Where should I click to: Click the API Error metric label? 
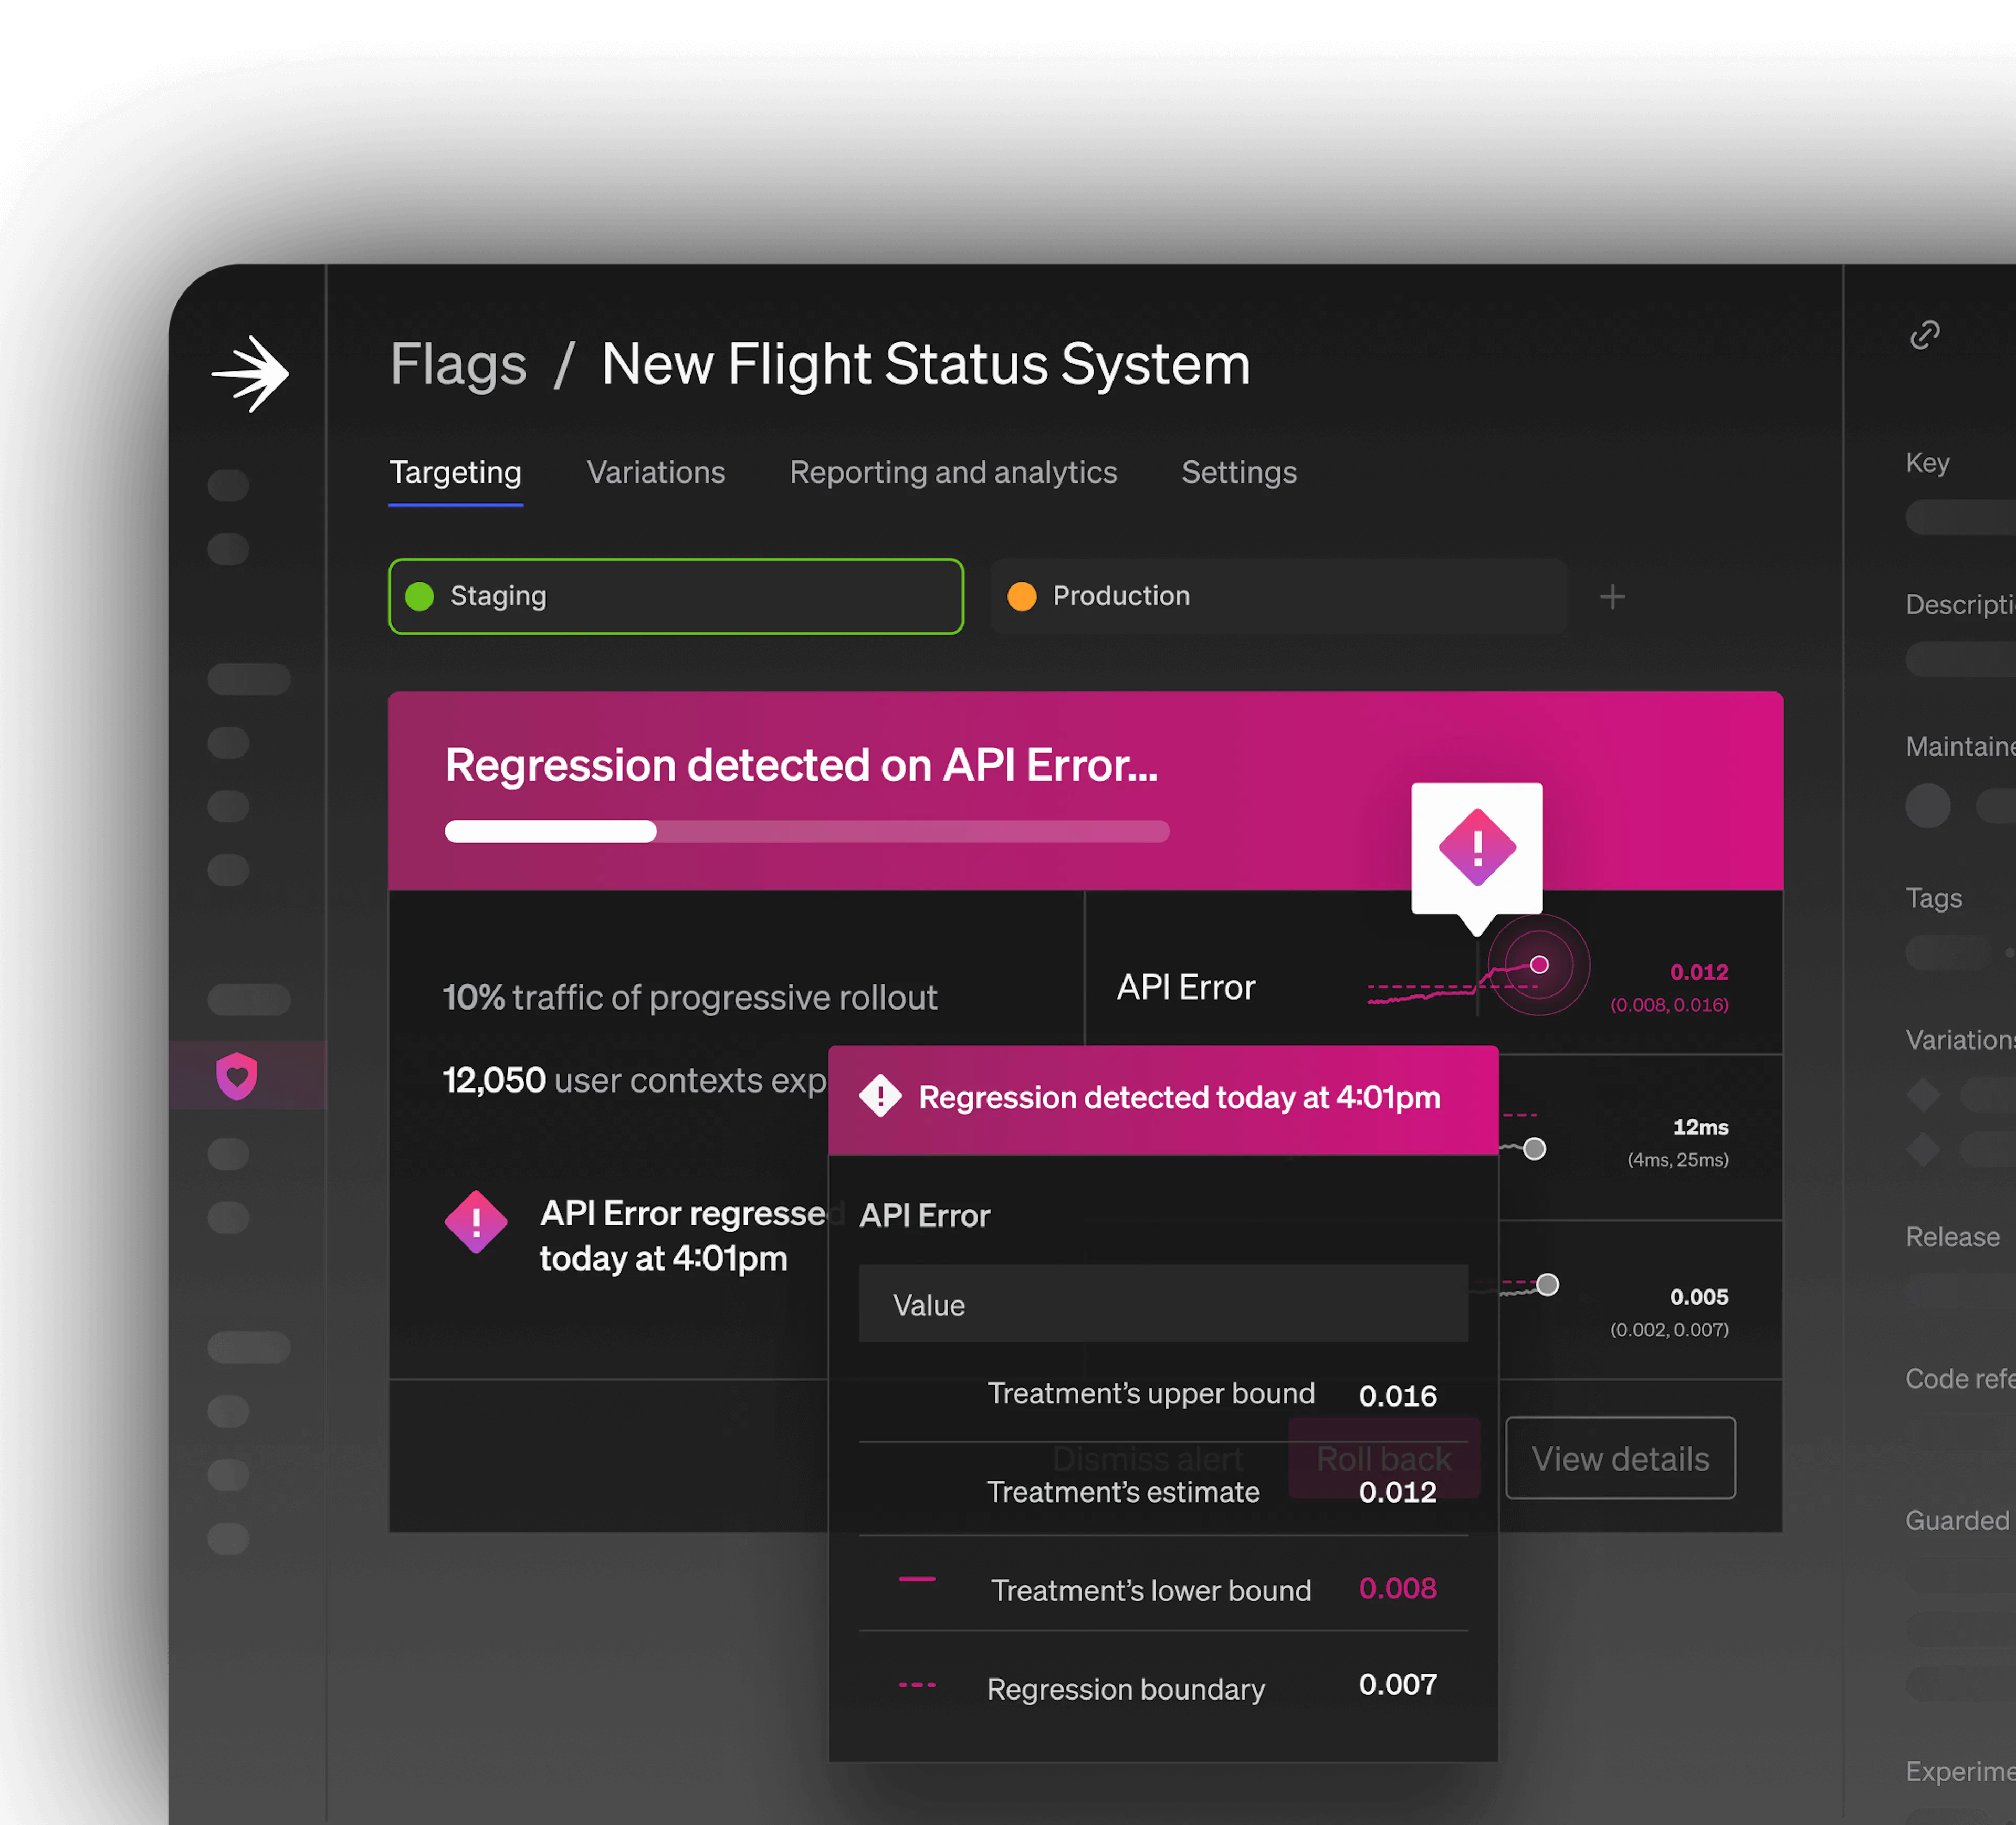pyautogui.click(x=1186, y=987)
